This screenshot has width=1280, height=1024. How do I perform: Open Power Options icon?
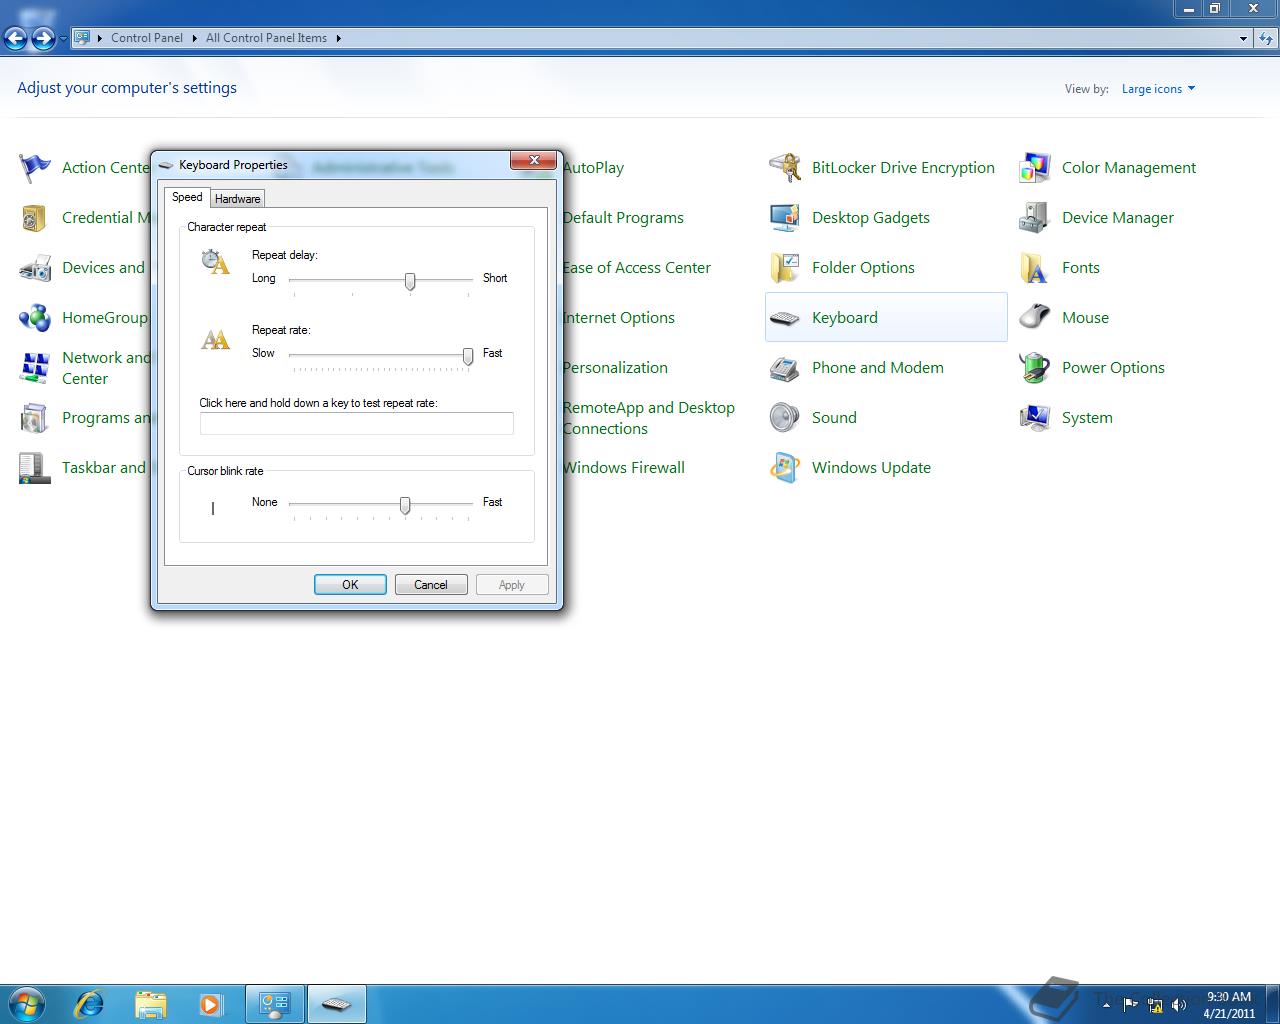tap(1035, 368)
